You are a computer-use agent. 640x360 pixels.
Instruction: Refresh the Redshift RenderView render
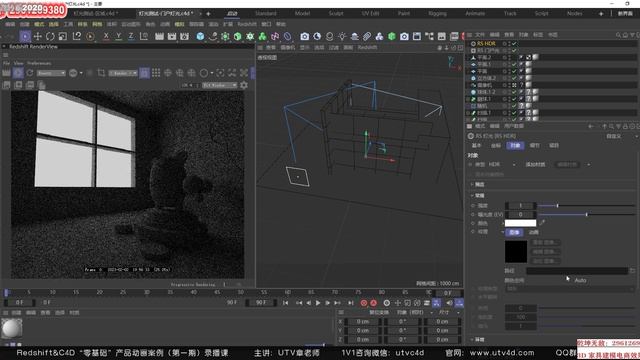point(30,73)
